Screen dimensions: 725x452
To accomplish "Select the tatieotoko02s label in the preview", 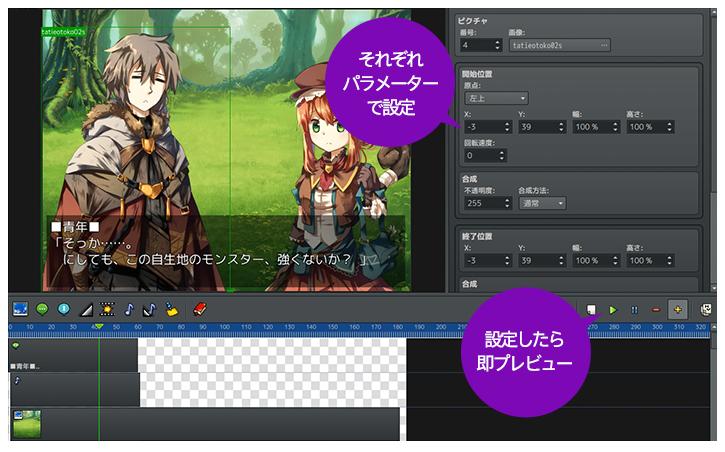I will pyautogui.click(x=63, y=31).
